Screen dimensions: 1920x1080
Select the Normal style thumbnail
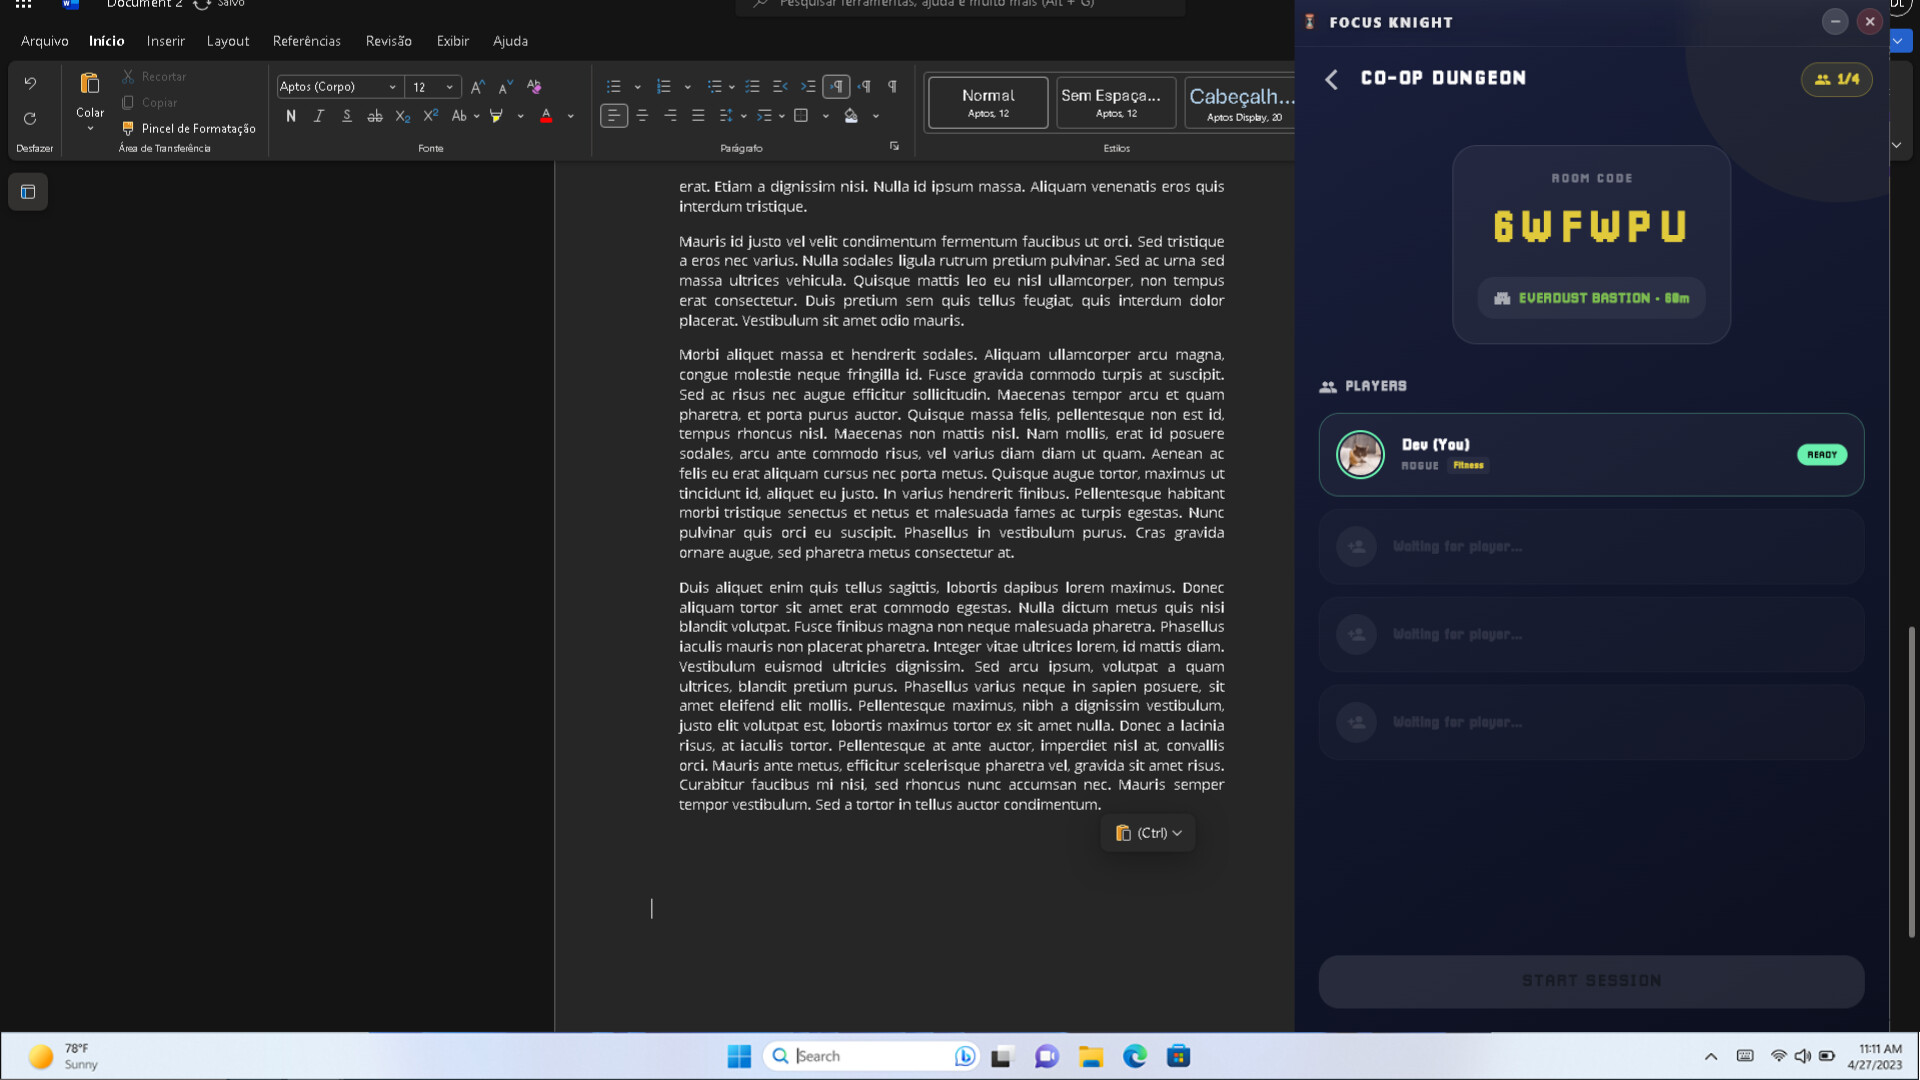tap(988, 102)
